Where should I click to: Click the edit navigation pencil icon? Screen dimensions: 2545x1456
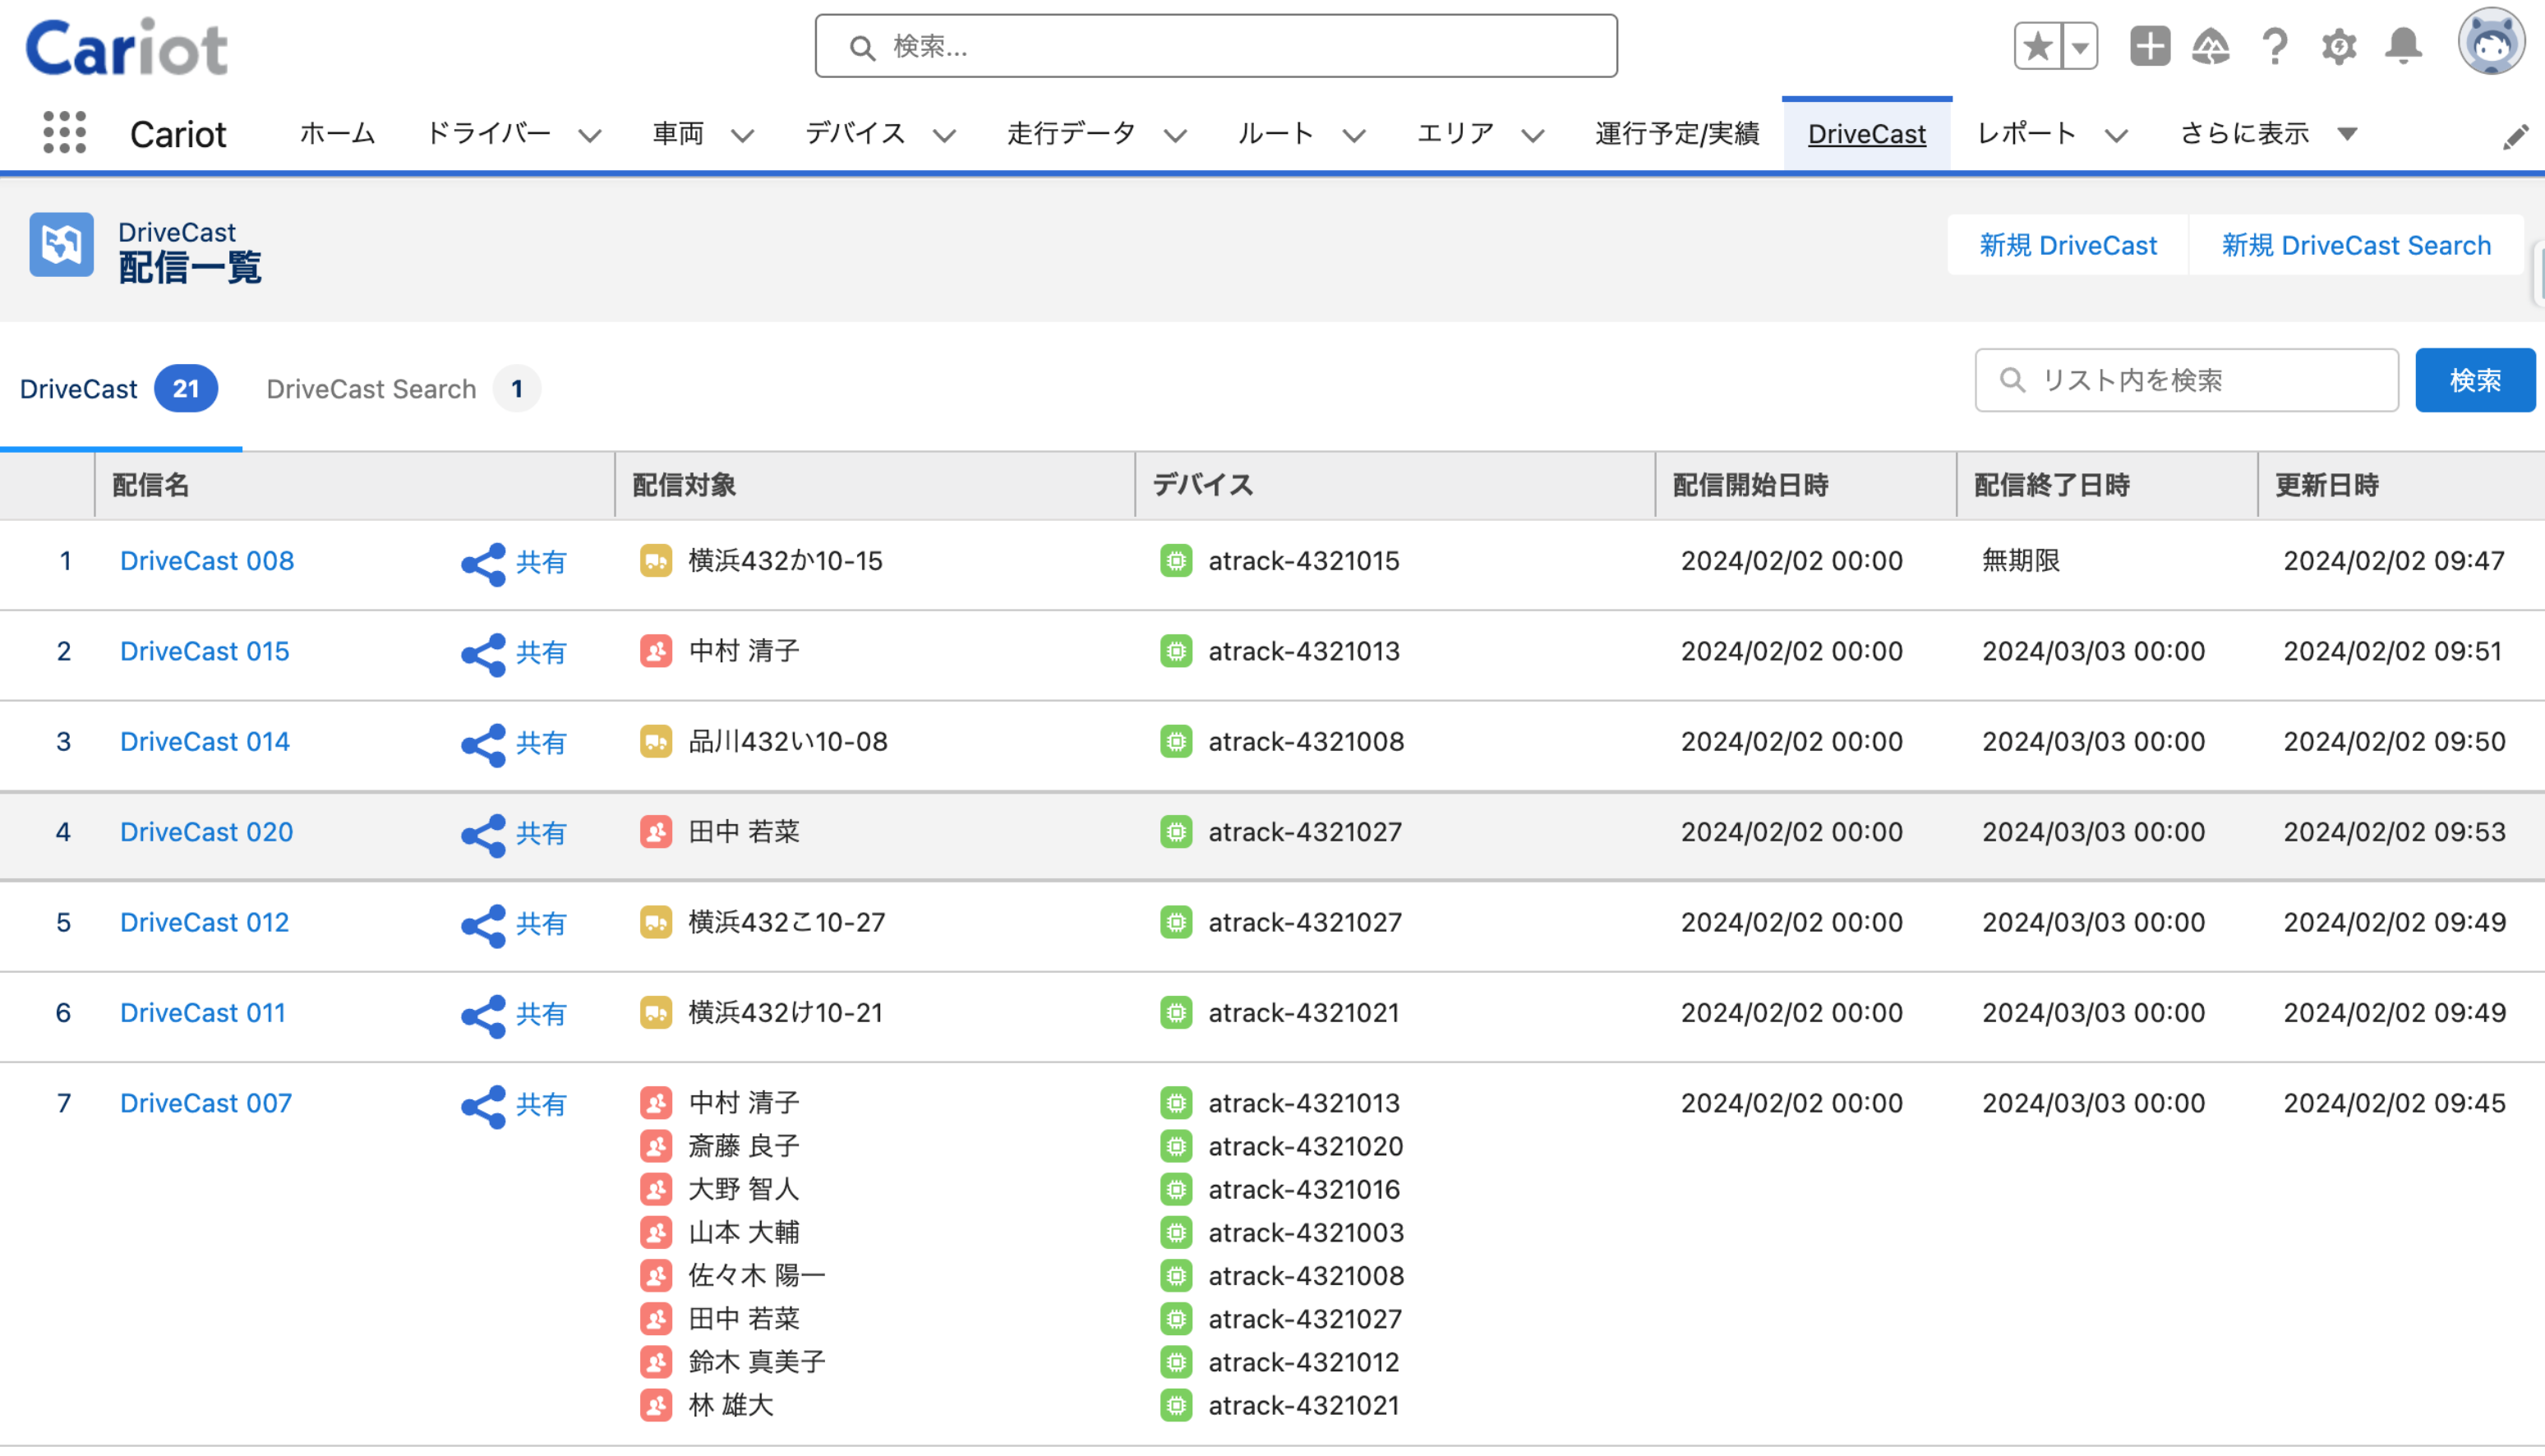coord(2515,137)
